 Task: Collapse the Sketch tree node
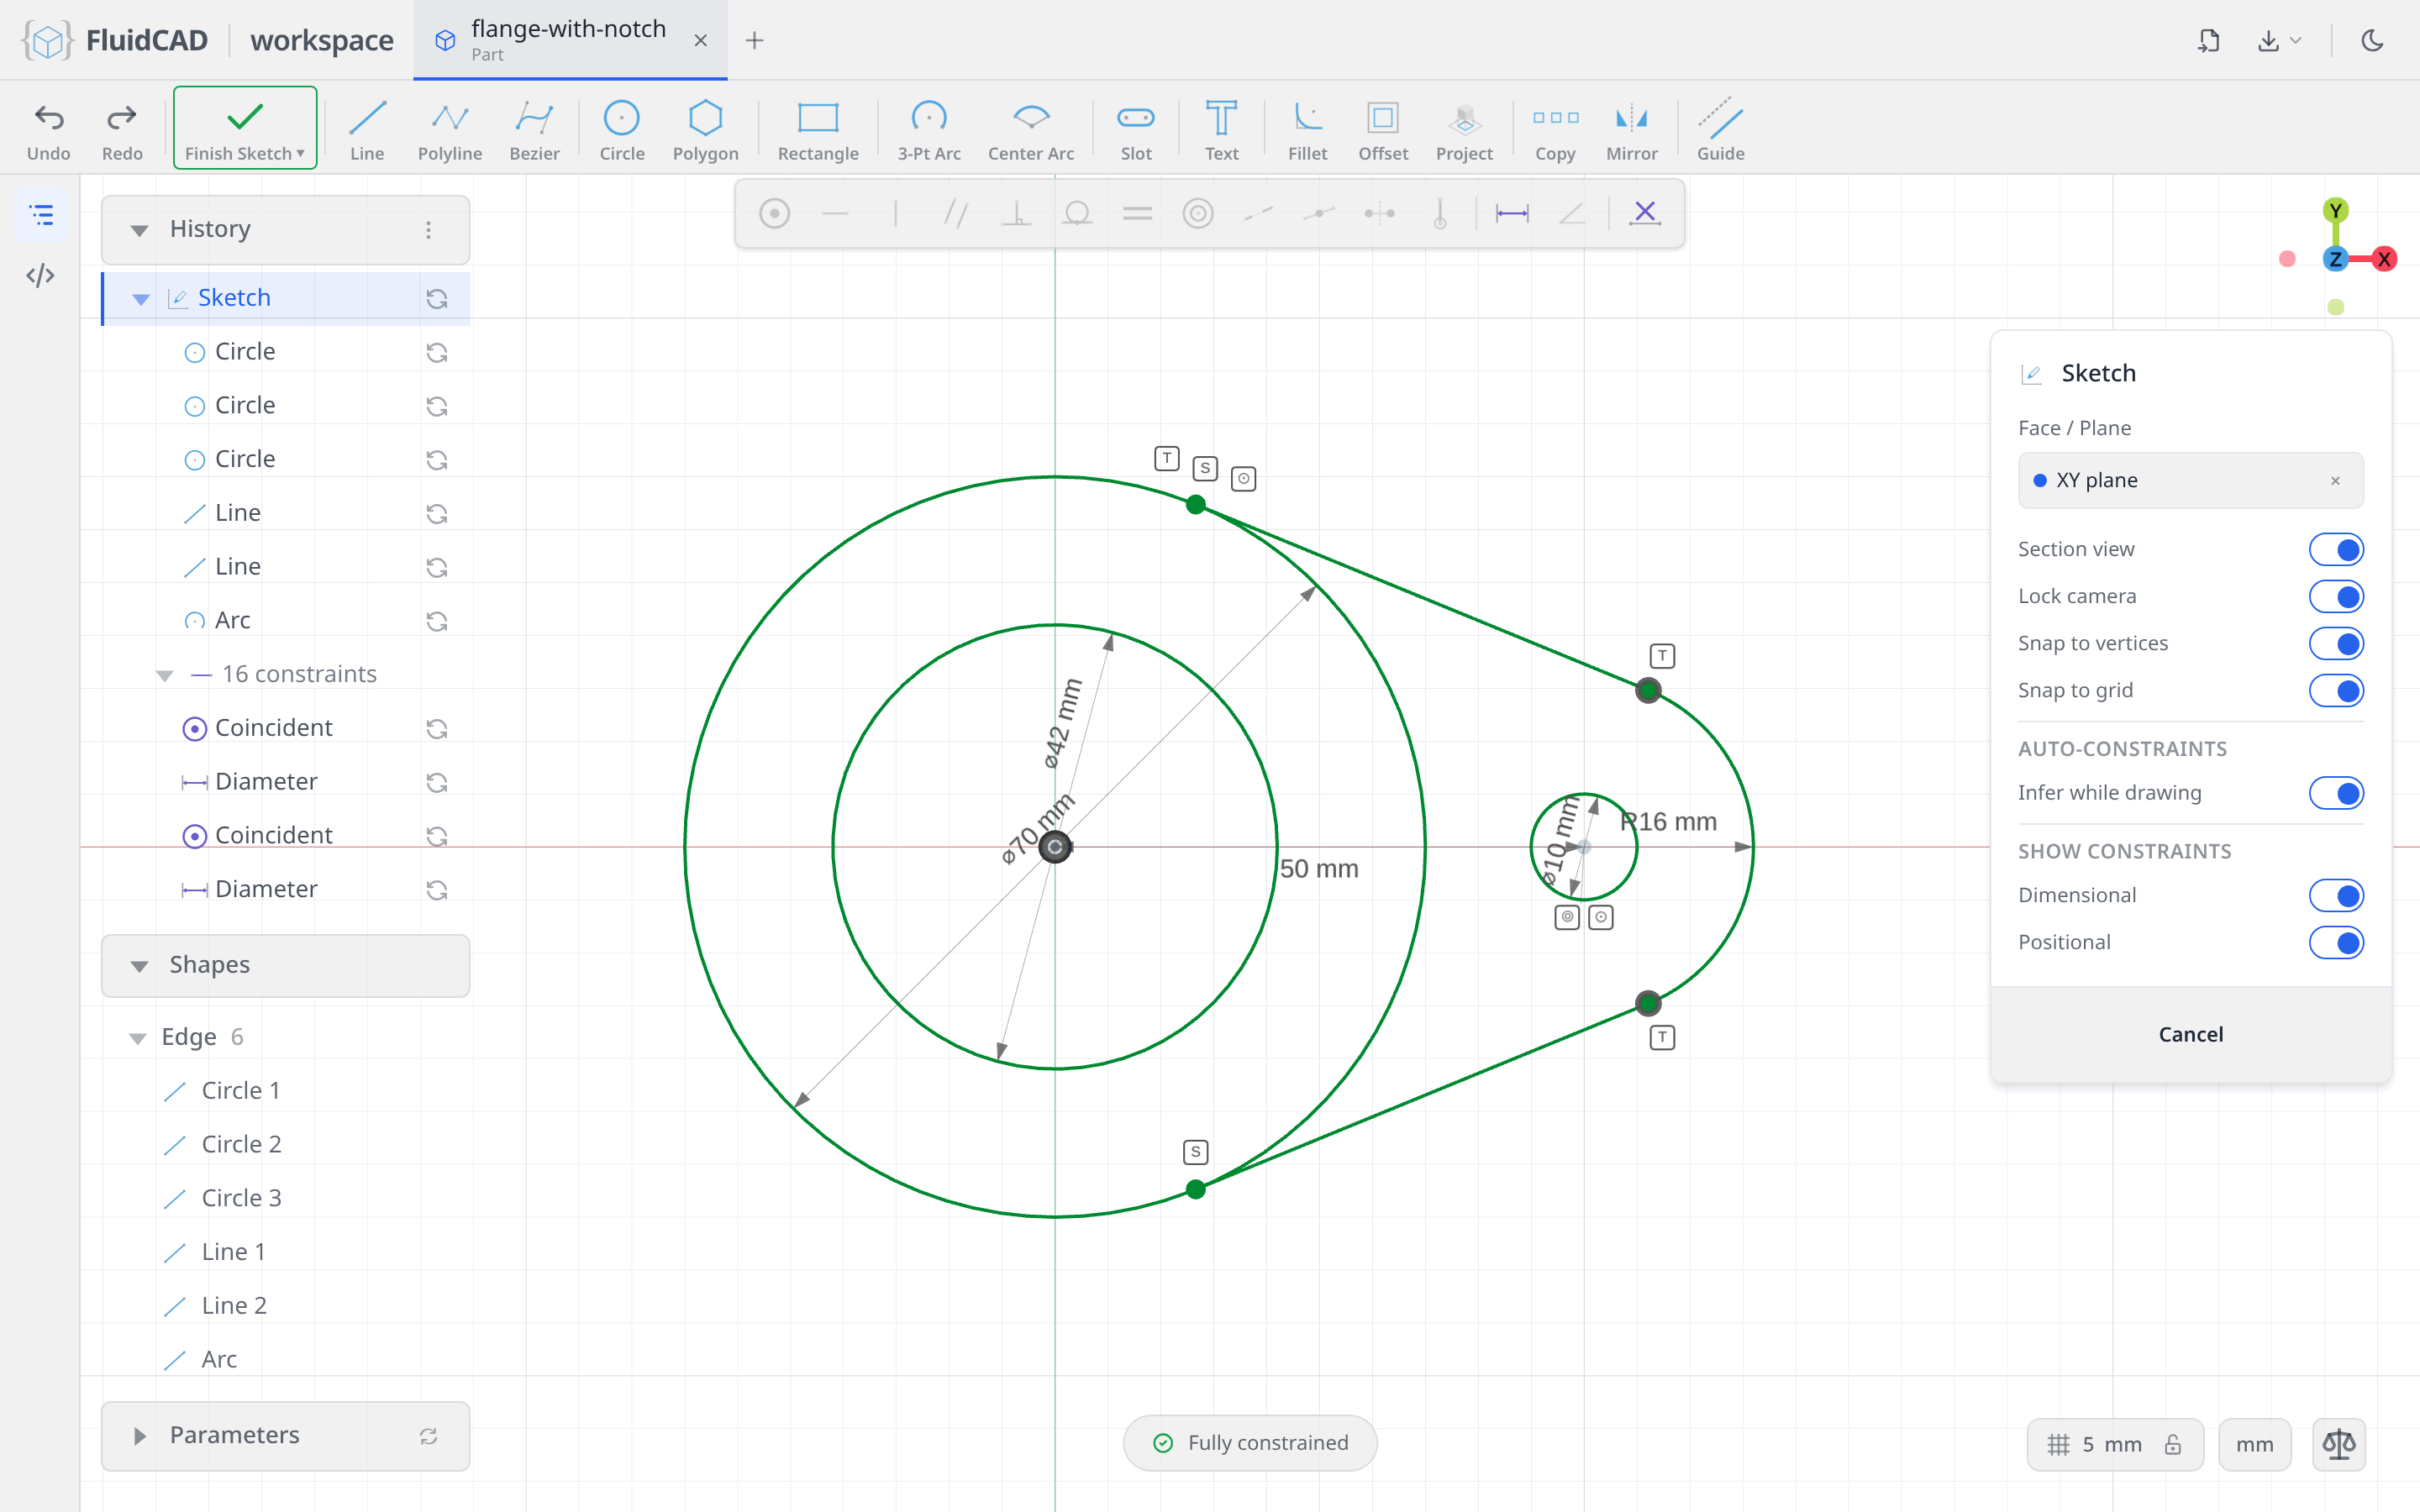(x=141, y=299)
